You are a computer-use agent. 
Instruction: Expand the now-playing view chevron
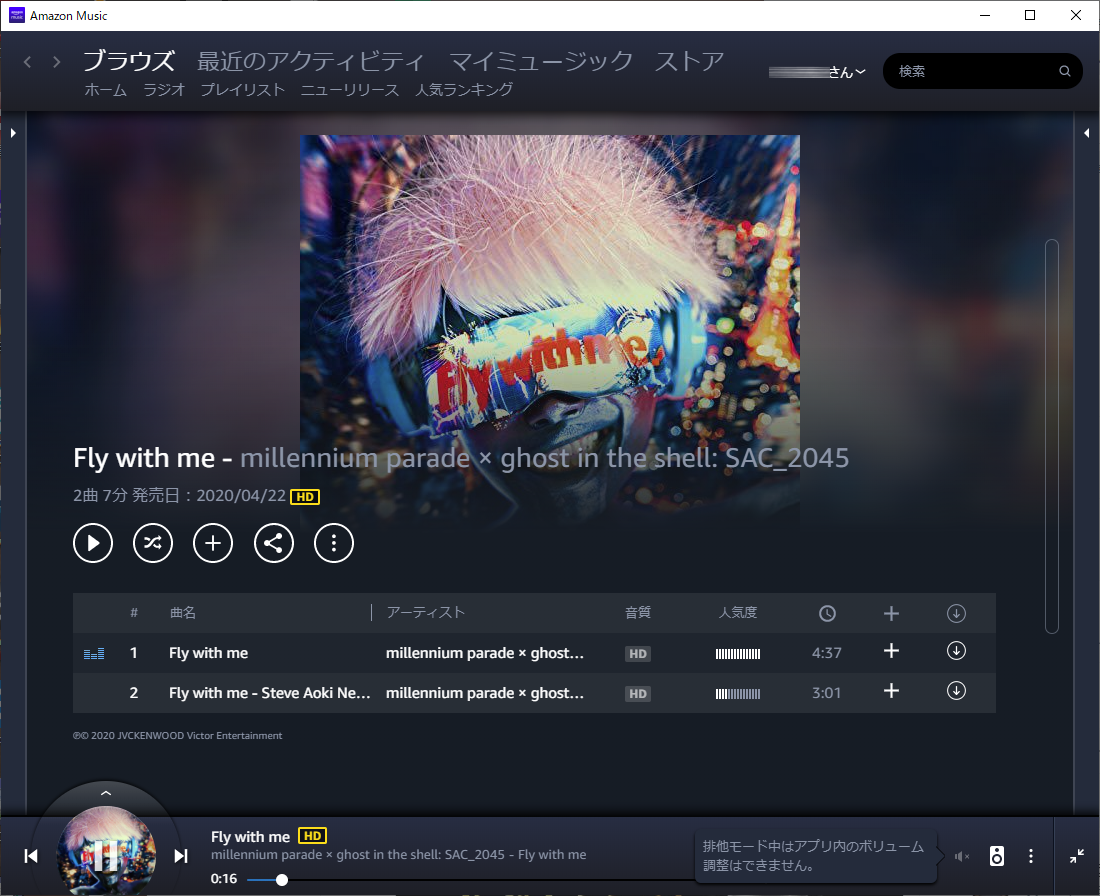tap(106, 793)
